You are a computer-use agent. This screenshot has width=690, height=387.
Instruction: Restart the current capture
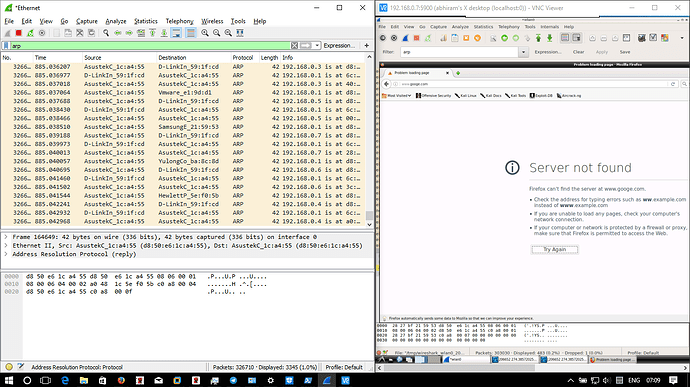point(30,33)
